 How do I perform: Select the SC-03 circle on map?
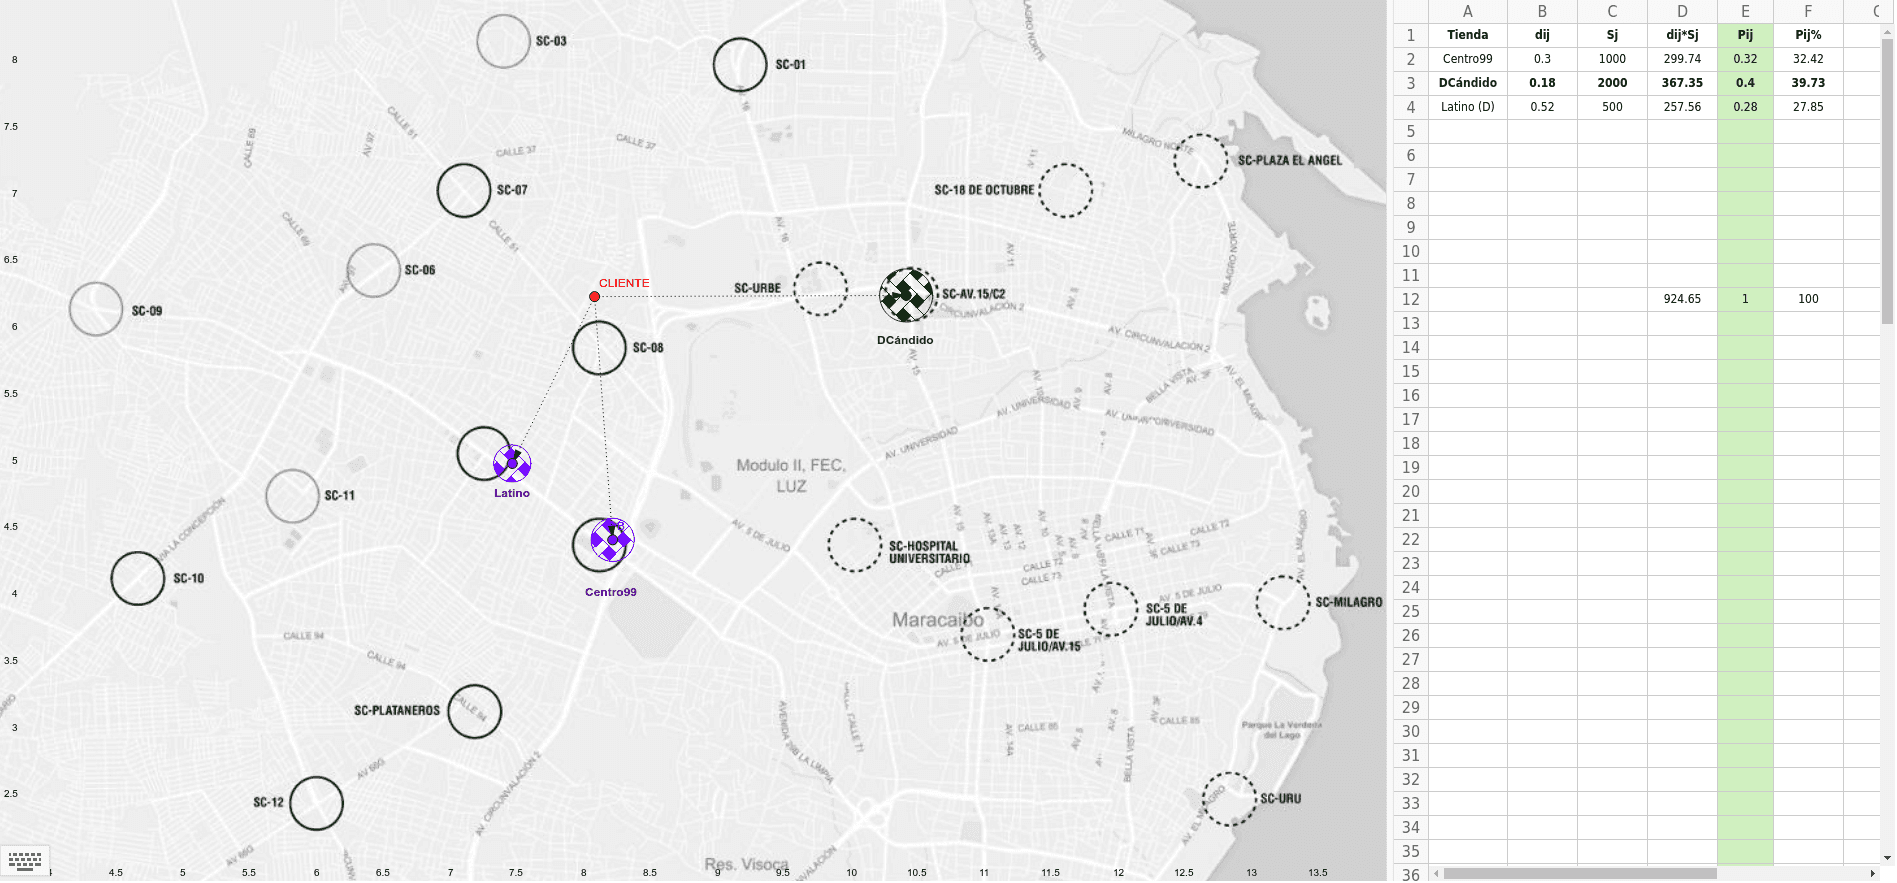(x=503, y=42)
